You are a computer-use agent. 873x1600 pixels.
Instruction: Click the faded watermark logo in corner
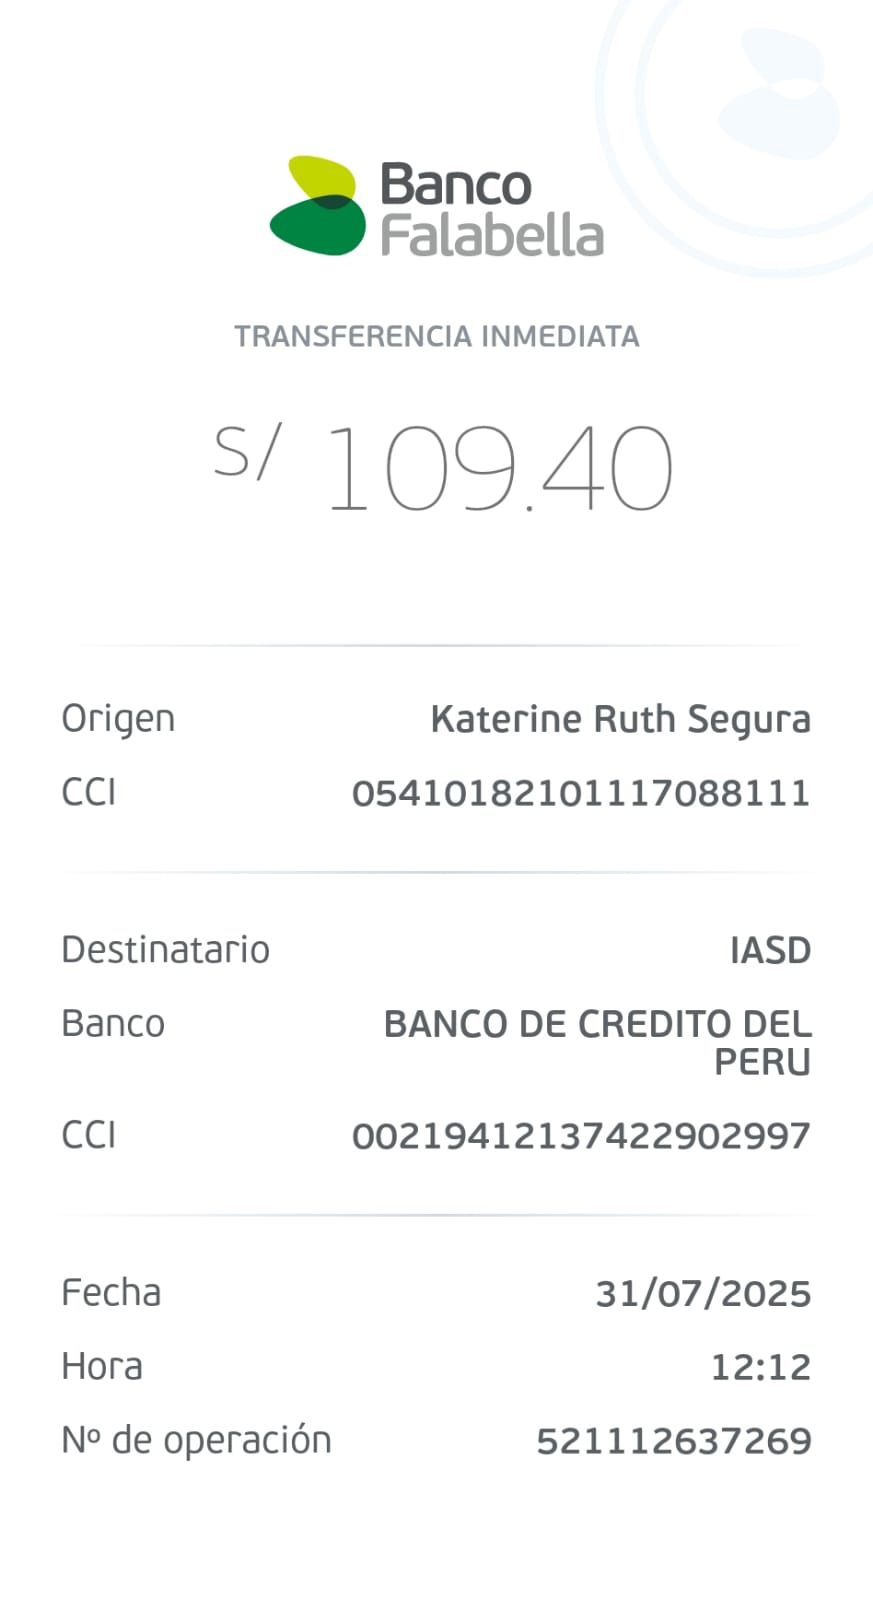pyautogui.click(x=778, y=93)
